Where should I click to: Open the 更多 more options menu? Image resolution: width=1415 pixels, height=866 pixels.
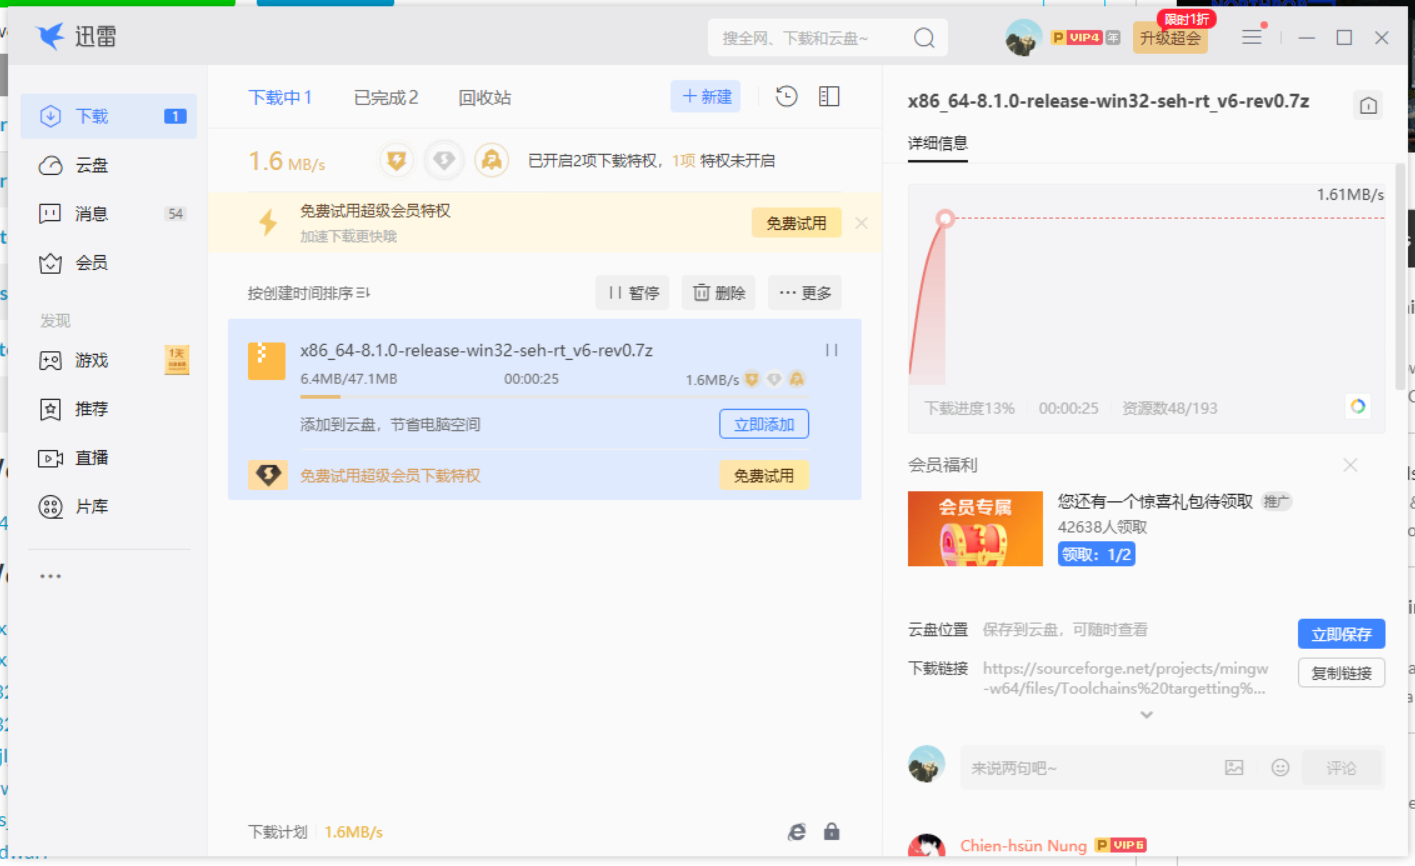805,293
